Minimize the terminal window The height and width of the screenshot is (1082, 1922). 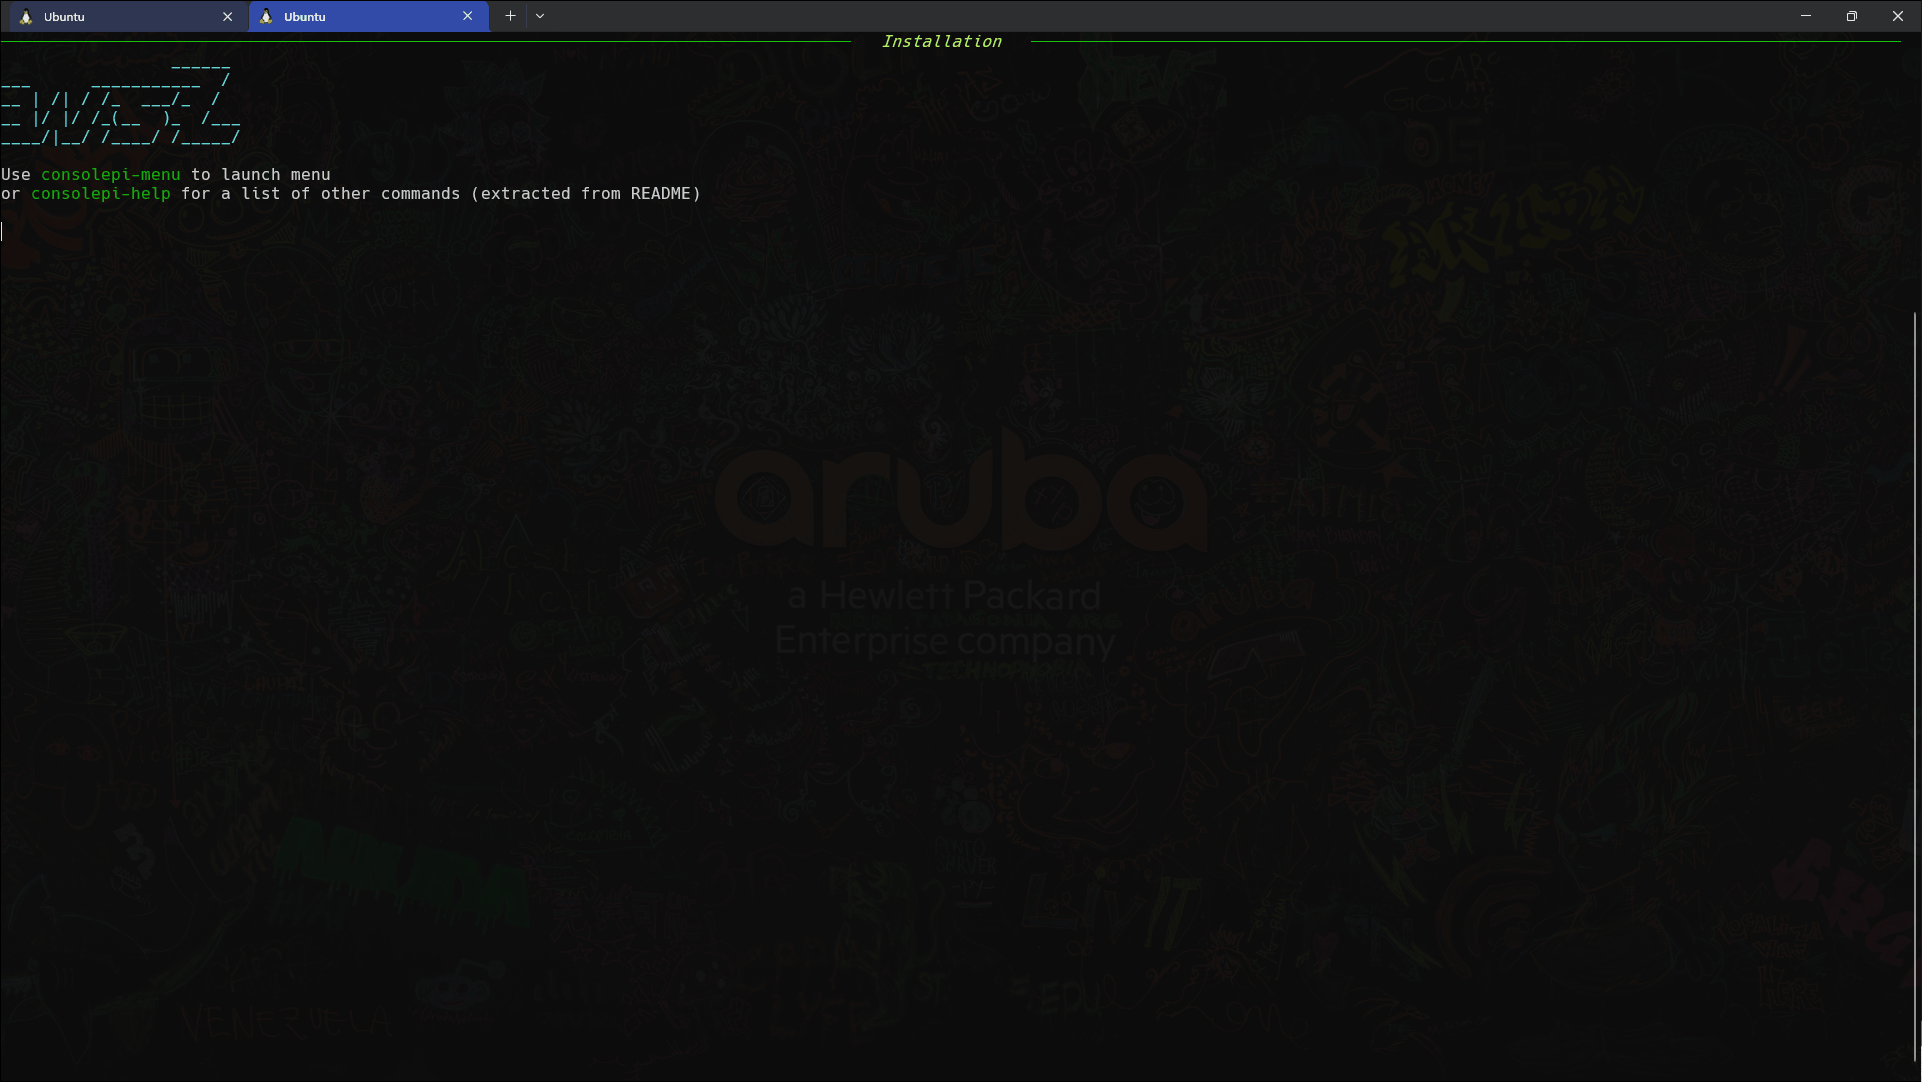[1806, 16]
